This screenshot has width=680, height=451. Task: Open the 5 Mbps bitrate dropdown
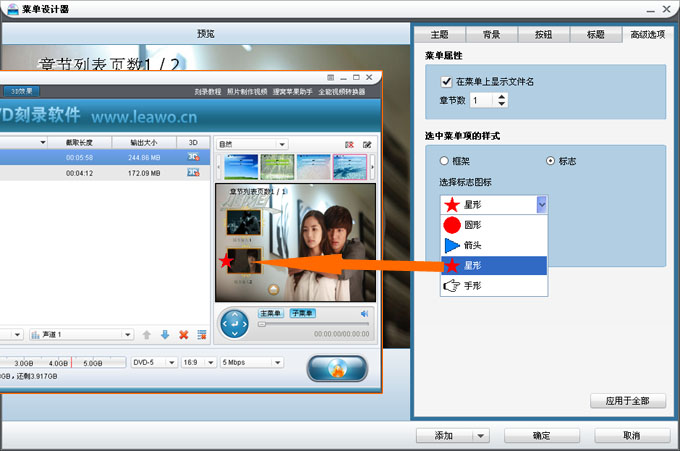coord(278,363)
